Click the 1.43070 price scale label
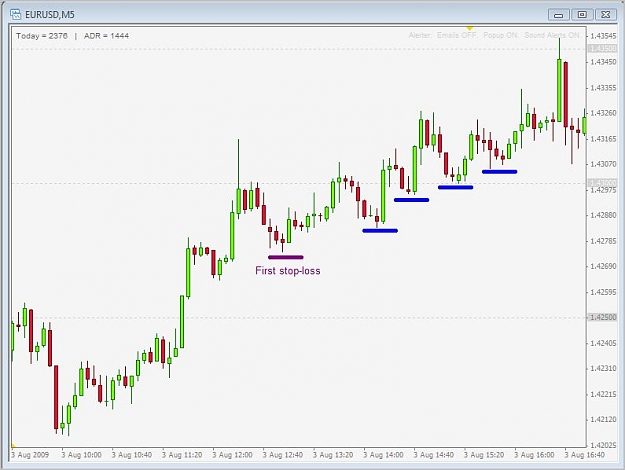Viewport: 625px width, 470px height. coord(603,164)
